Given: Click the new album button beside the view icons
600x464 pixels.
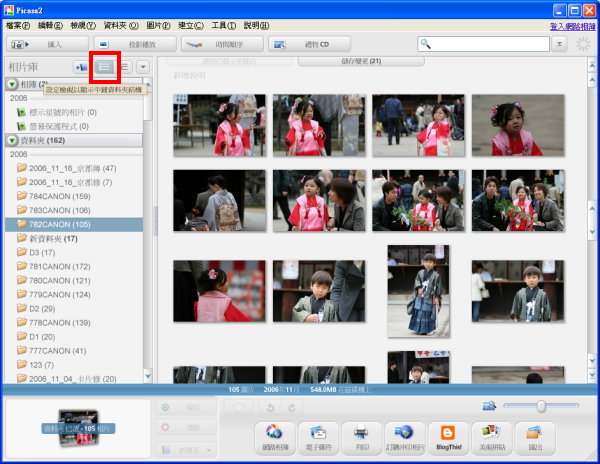Looking at the screenshot, I should click(x=81, y=67).
